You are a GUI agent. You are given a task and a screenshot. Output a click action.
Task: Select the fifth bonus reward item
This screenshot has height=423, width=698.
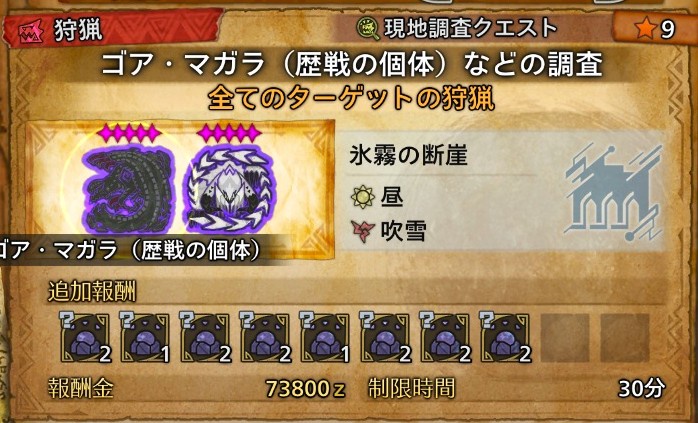coord(325,337)
